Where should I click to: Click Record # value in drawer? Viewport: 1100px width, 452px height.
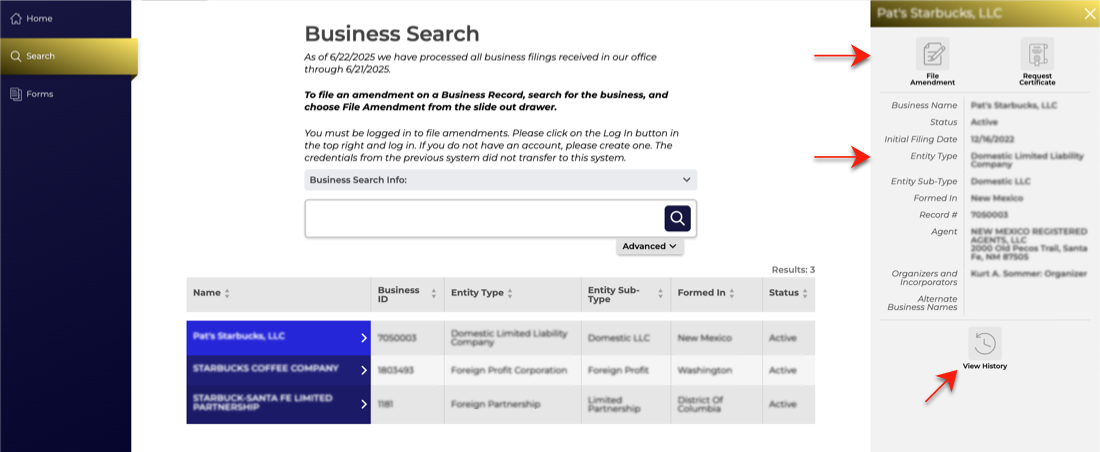(989, 215)
